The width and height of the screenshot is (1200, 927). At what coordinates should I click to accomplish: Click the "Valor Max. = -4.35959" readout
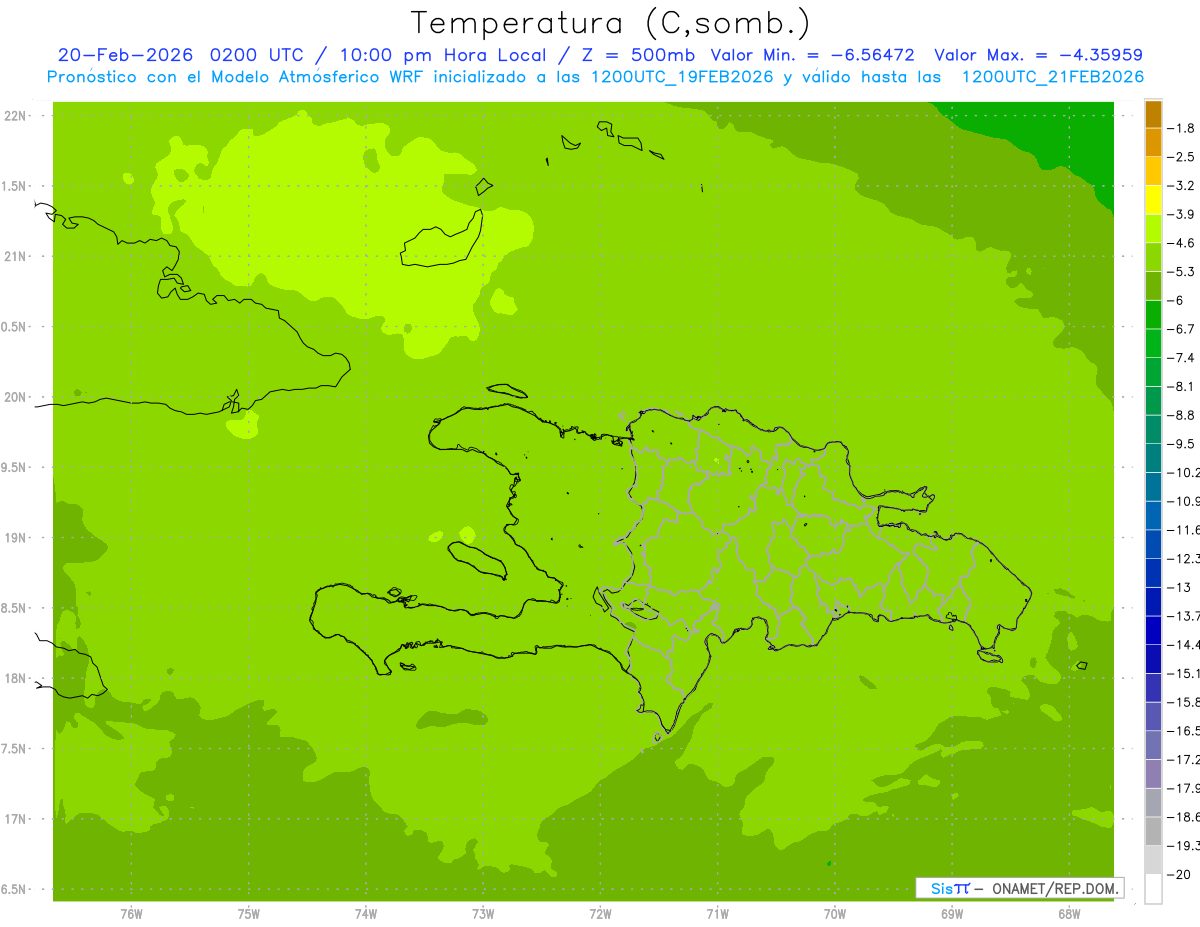point(1038,55)
